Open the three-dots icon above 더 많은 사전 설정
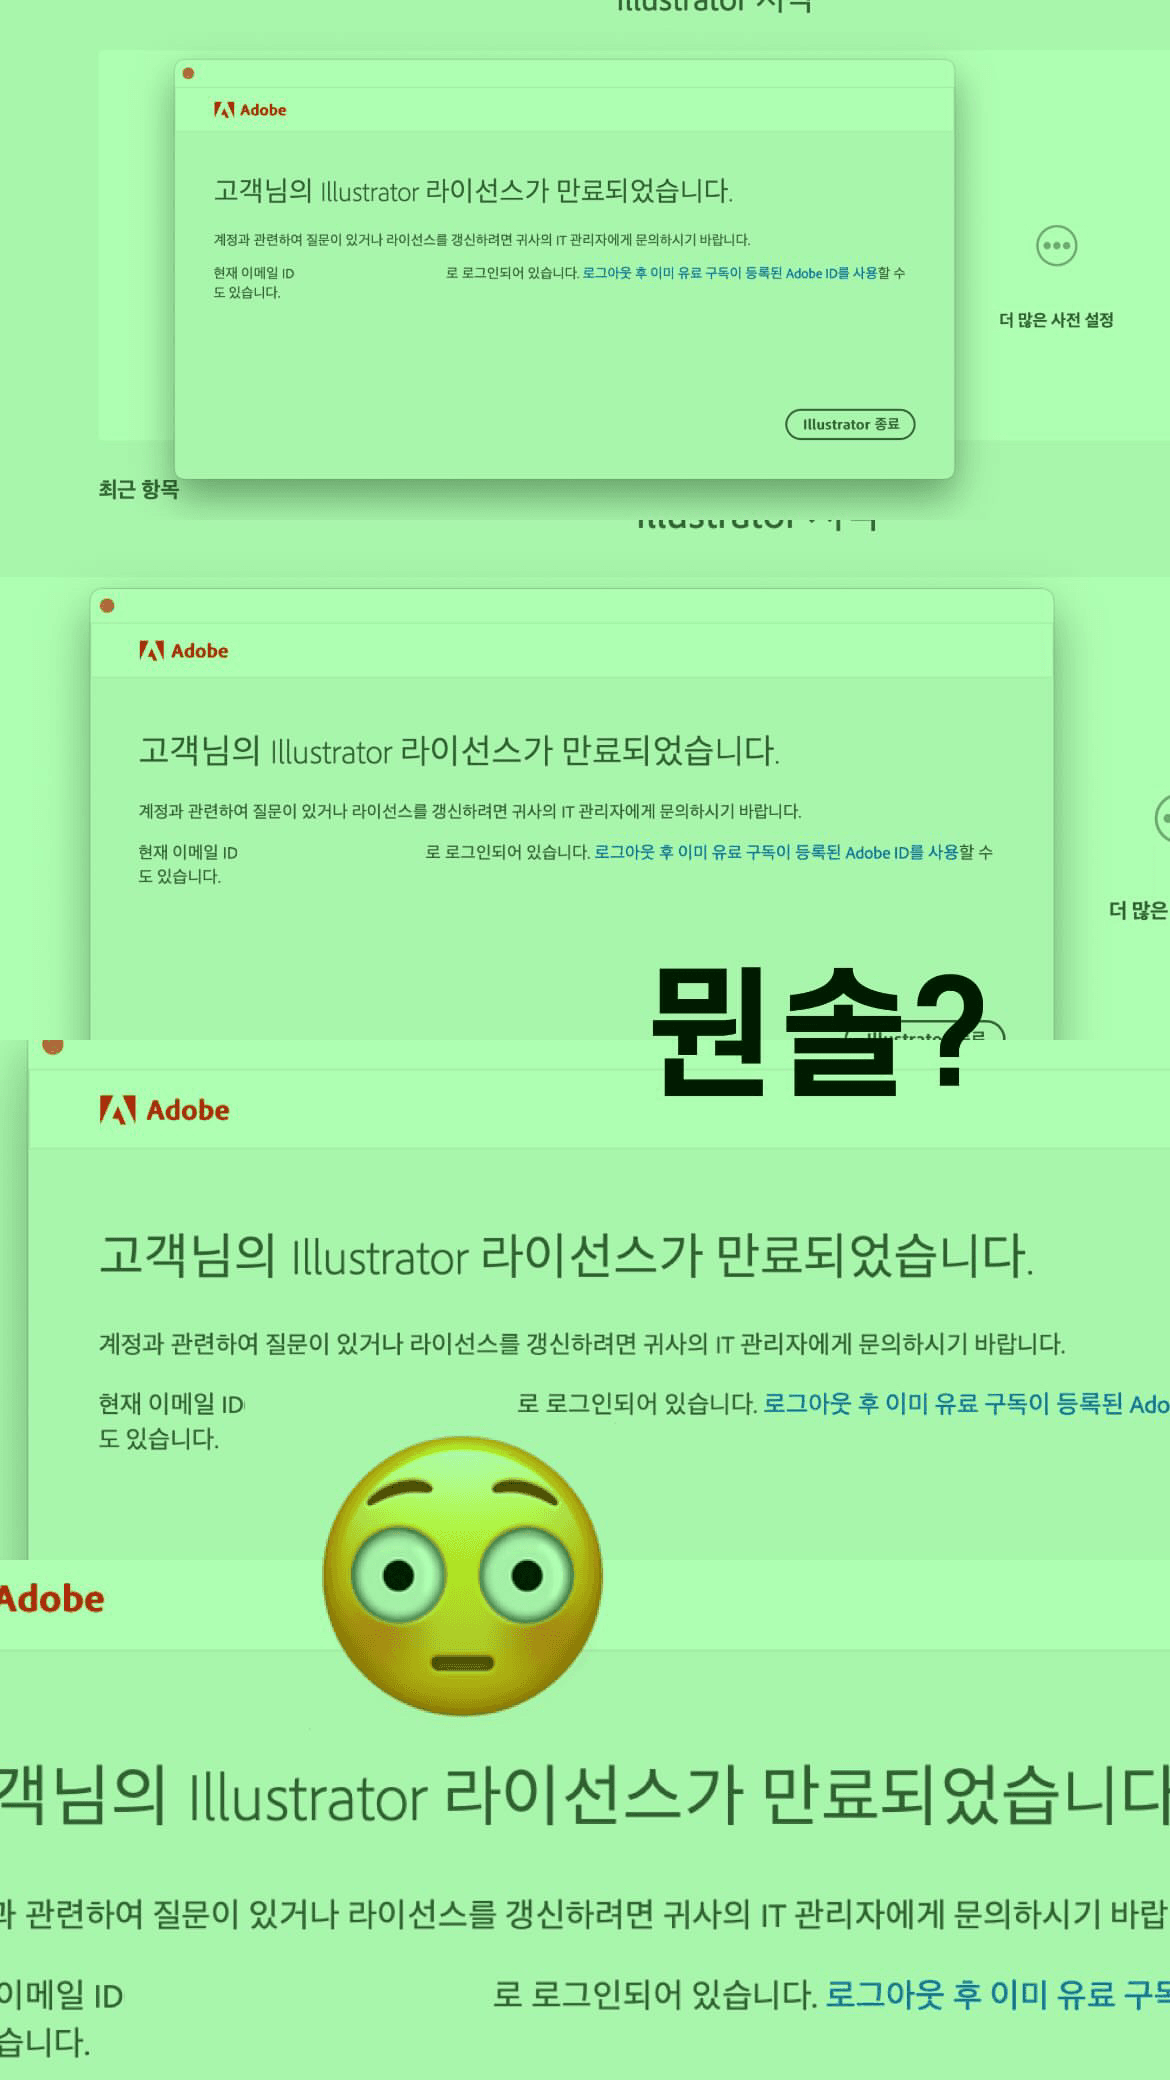Viewport: 1170px width, 2080px height. click(1056, 245)
